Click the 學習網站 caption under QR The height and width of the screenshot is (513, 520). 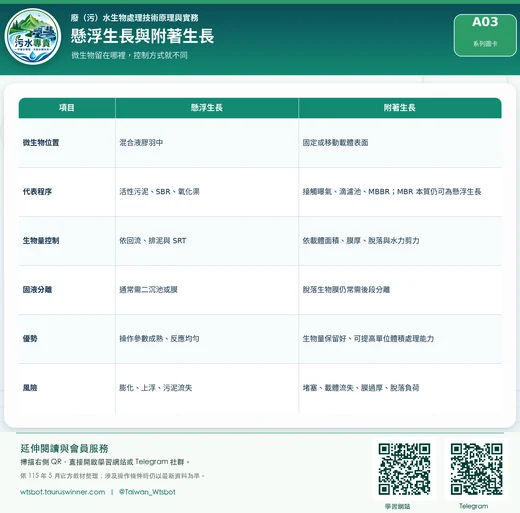[397, 506]
